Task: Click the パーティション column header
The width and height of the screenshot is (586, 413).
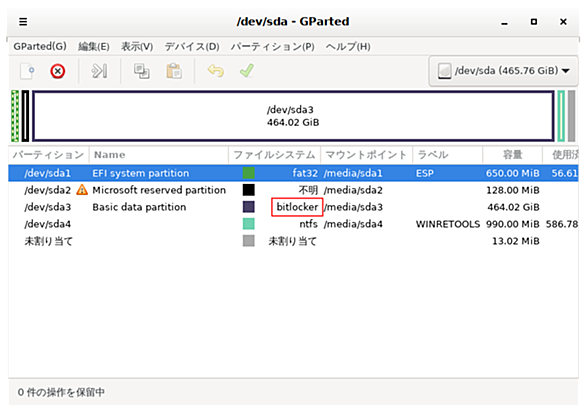Action: point(49,155)
